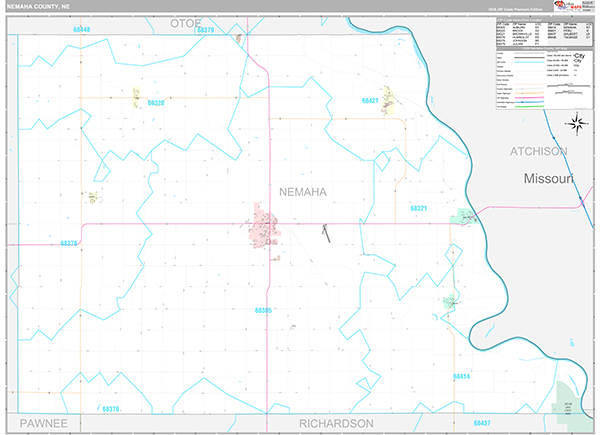The width and height of the screenshot is (600, 435).
Task: Select ZIP code label 68414
Action: click(461, 376)
